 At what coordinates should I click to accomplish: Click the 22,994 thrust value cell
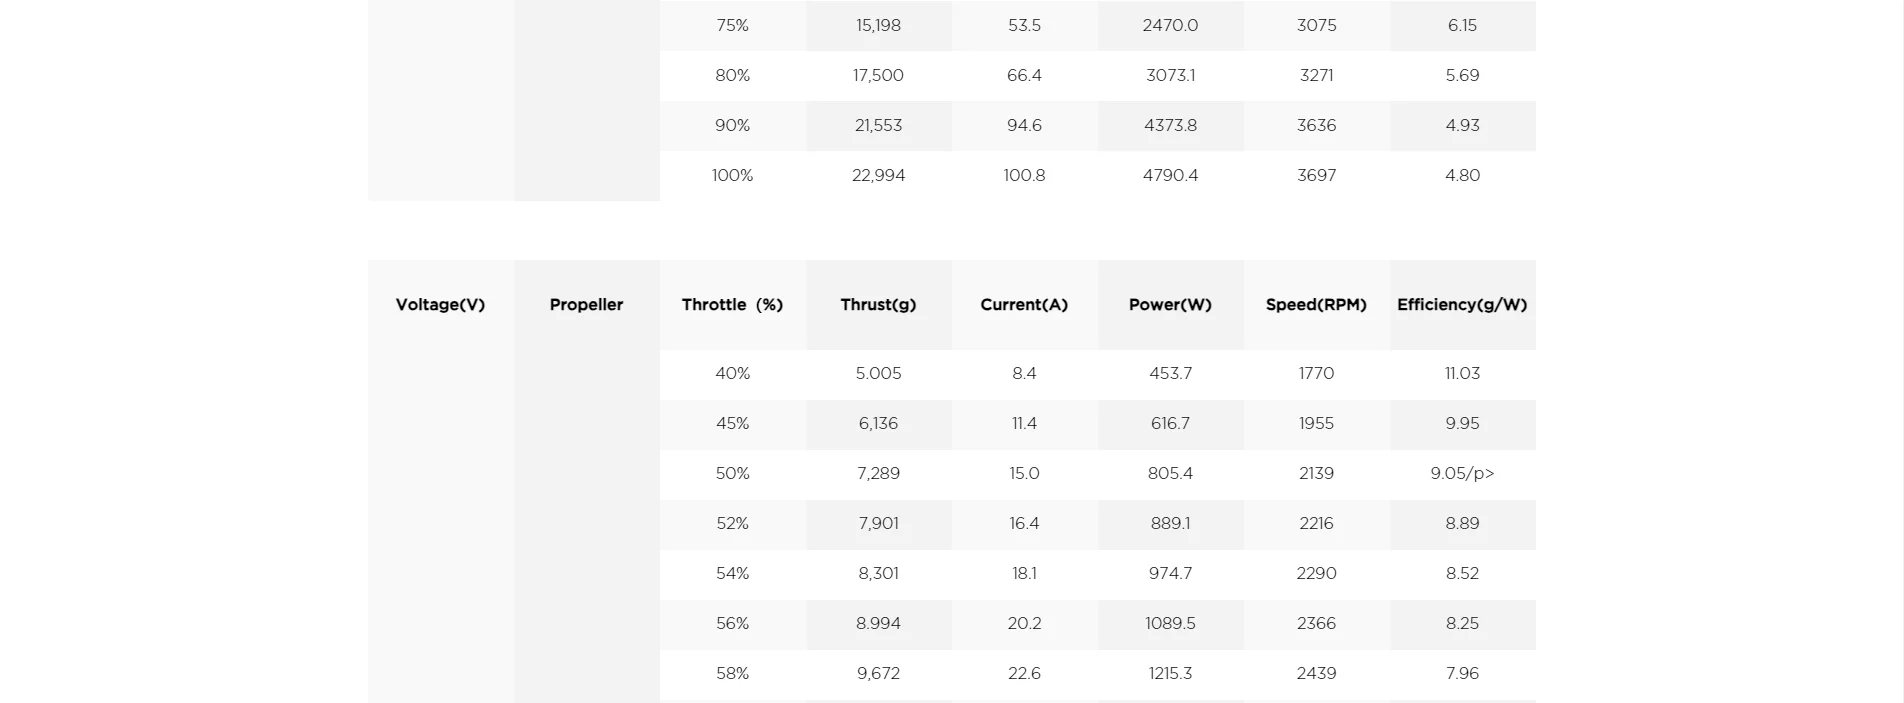coord(878,176)
